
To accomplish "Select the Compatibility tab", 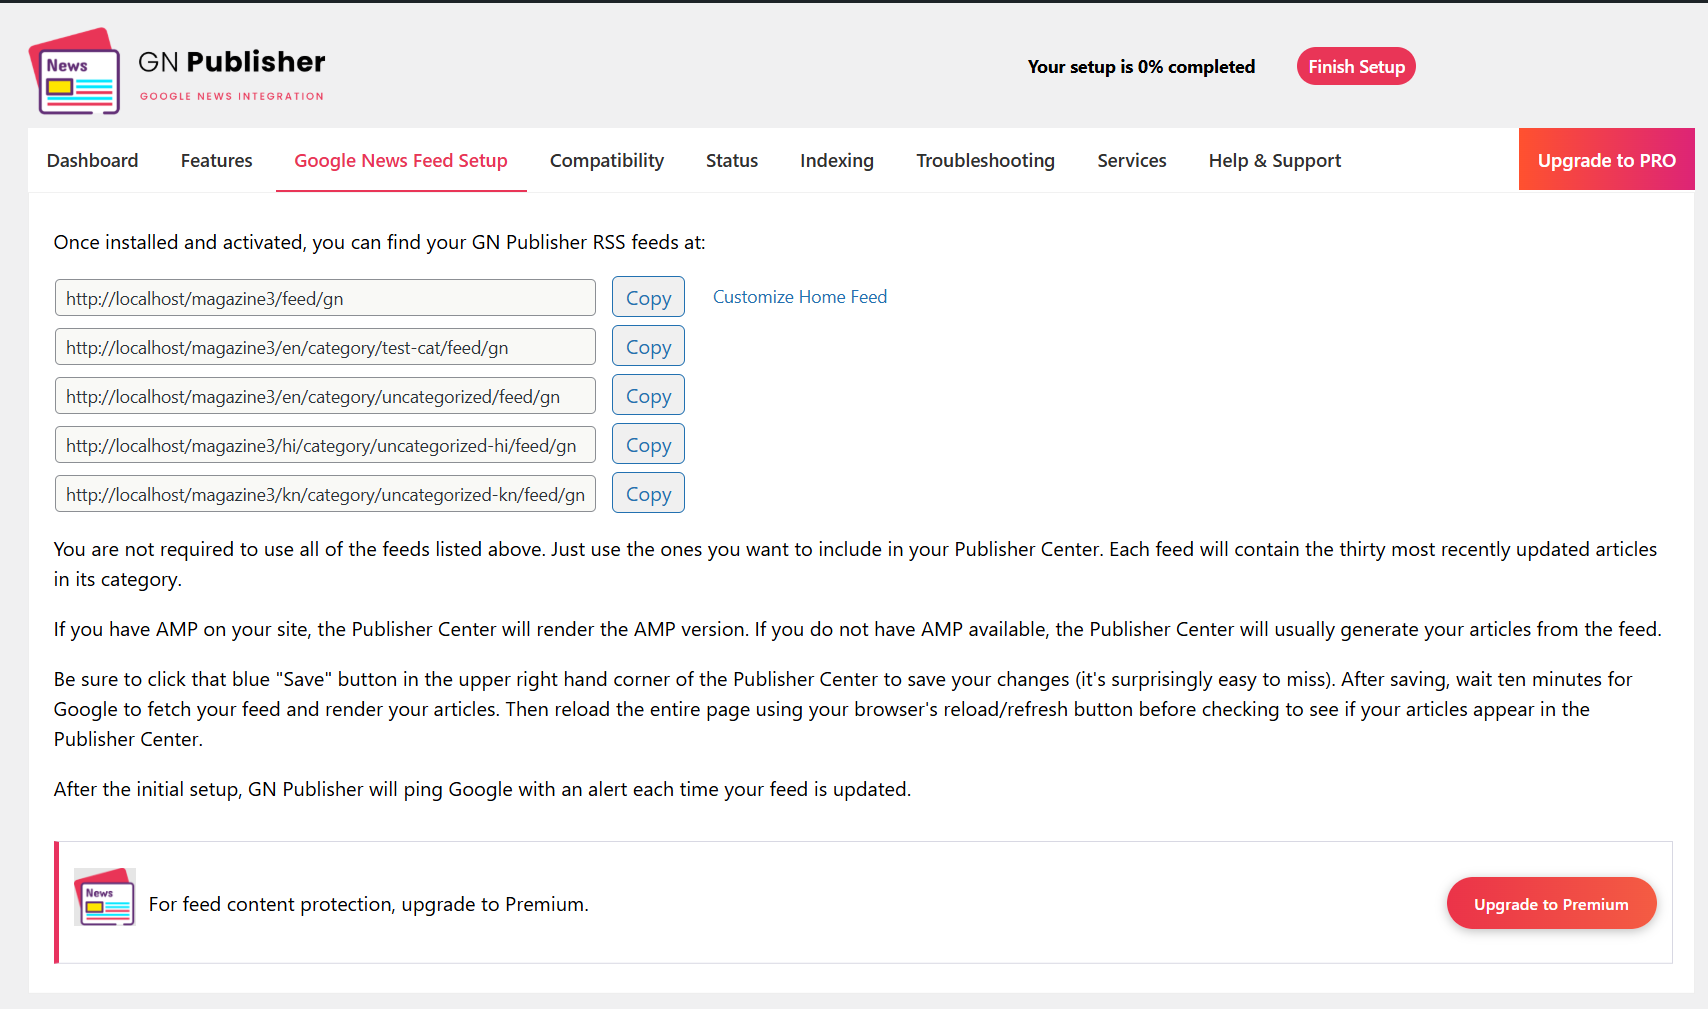I will (606, 160).
